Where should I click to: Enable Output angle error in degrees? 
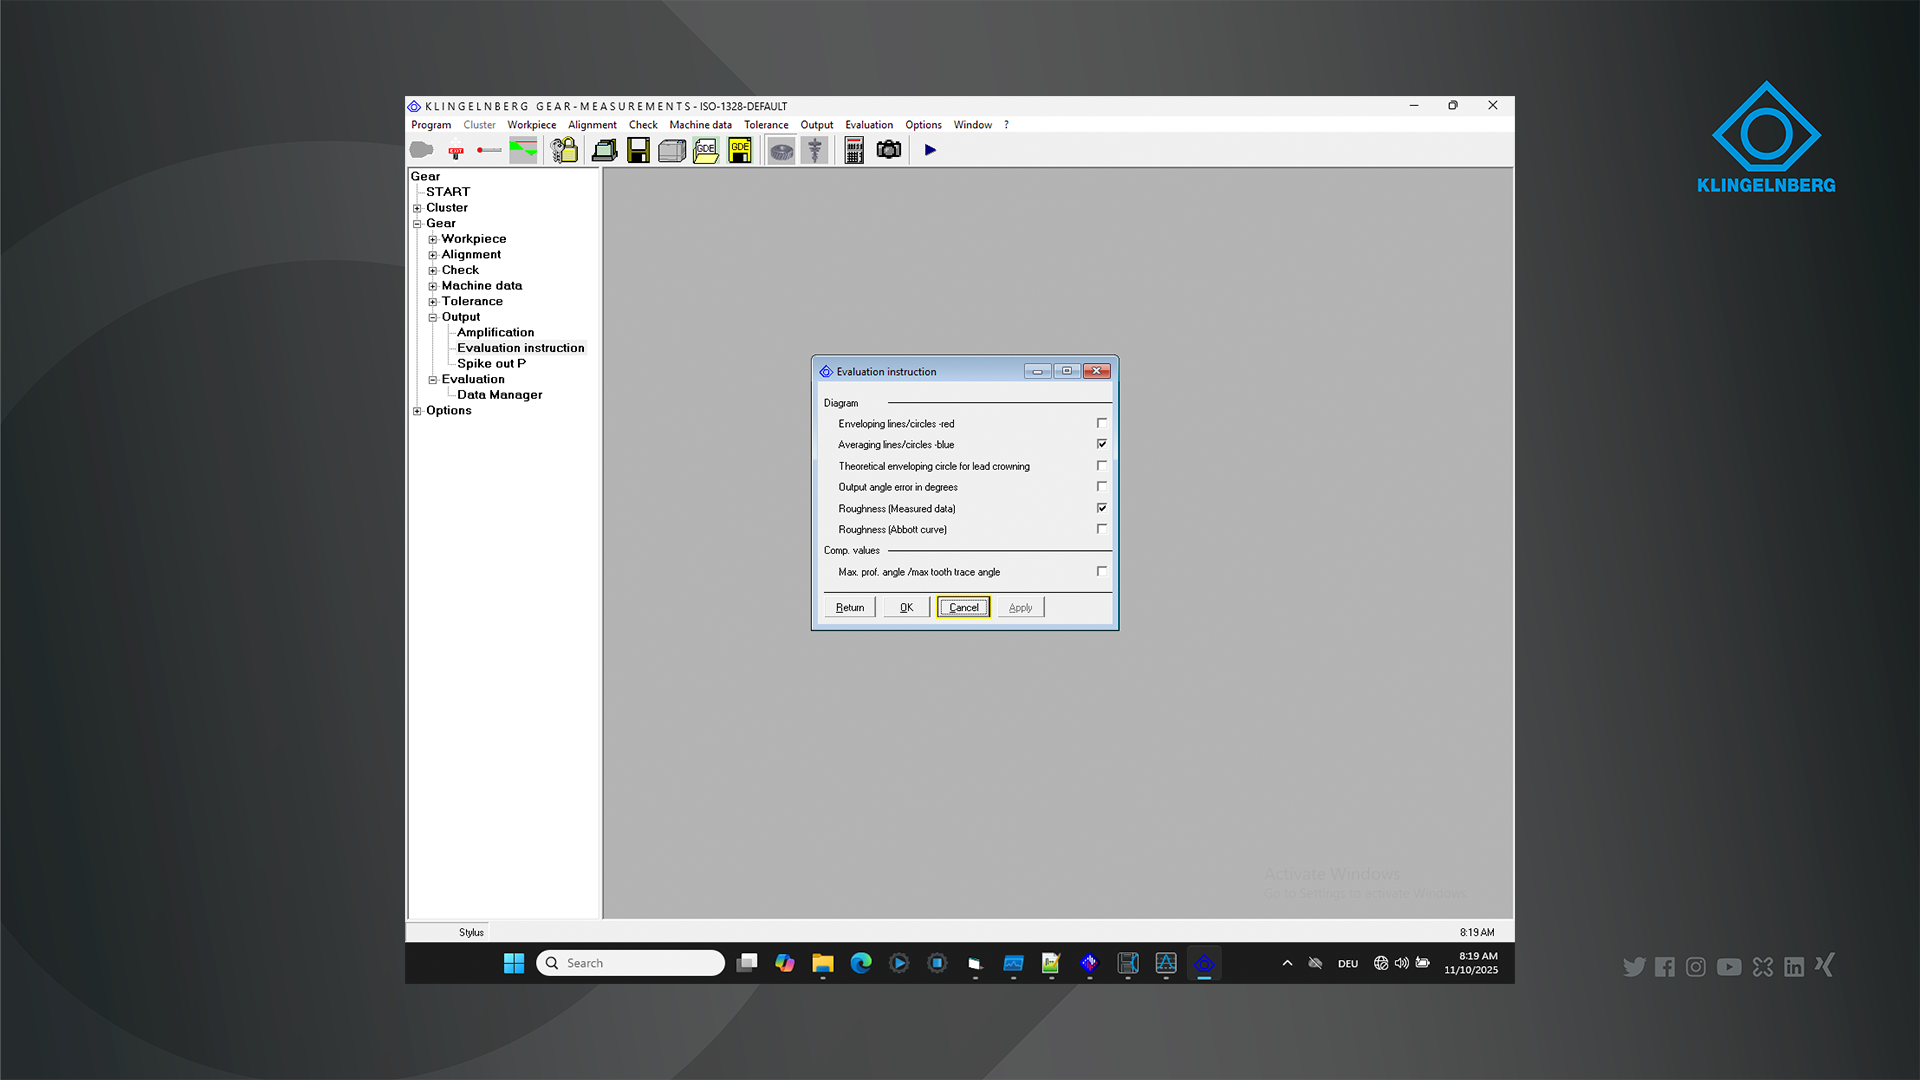point(1101,487)
